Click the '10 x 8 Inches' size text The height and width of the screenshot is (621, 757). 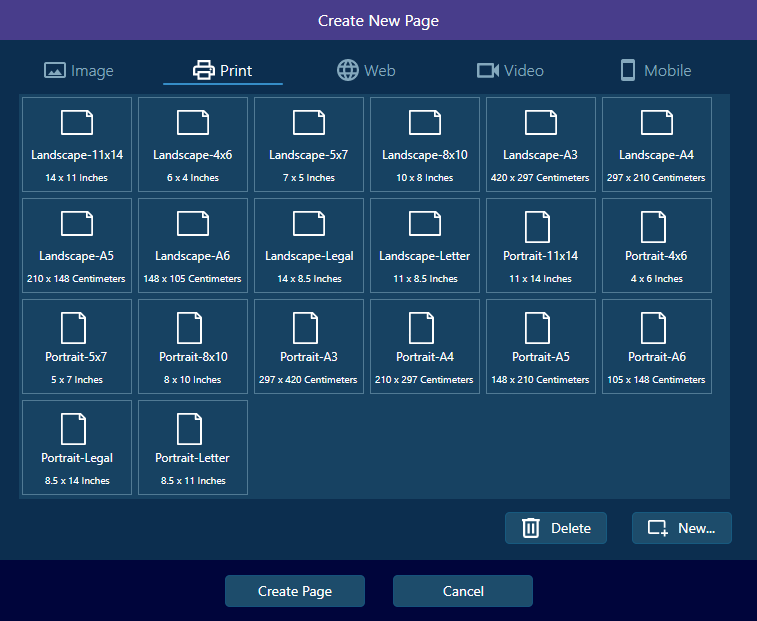[x=425, y=178]
